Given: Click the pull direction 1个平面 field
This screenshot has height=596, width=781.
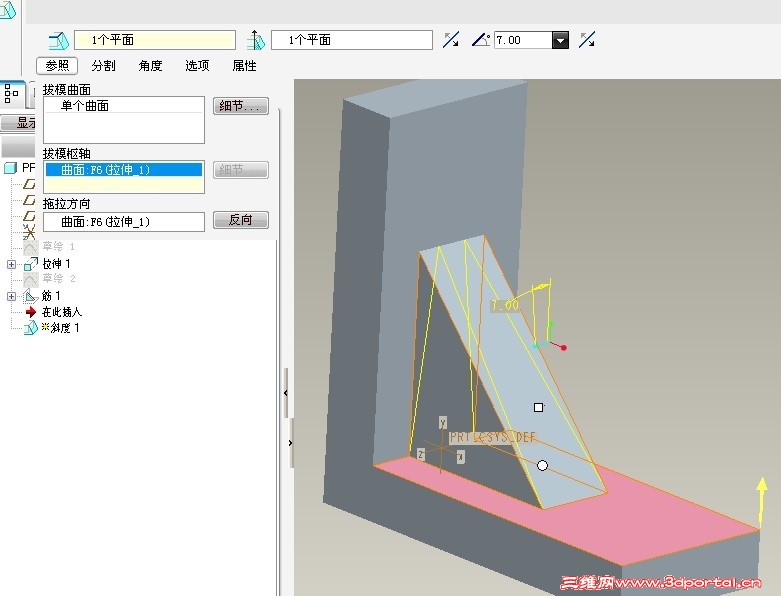Looking at the screenshot, I should point(352,40).
